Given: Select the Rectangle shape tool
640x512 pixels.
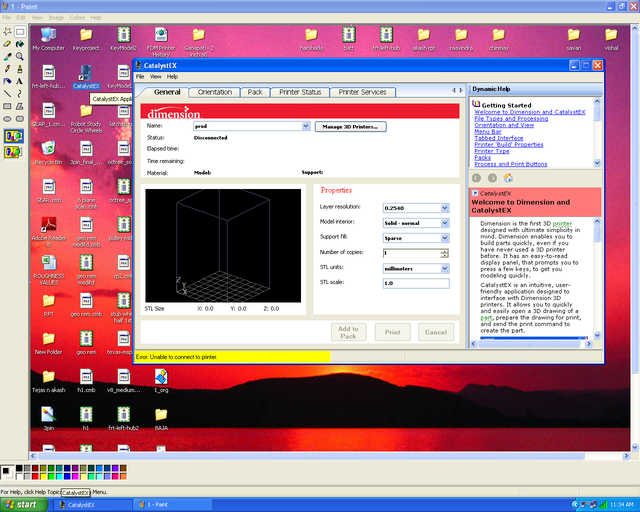Looking at the screenshot, I should point(7,106).
